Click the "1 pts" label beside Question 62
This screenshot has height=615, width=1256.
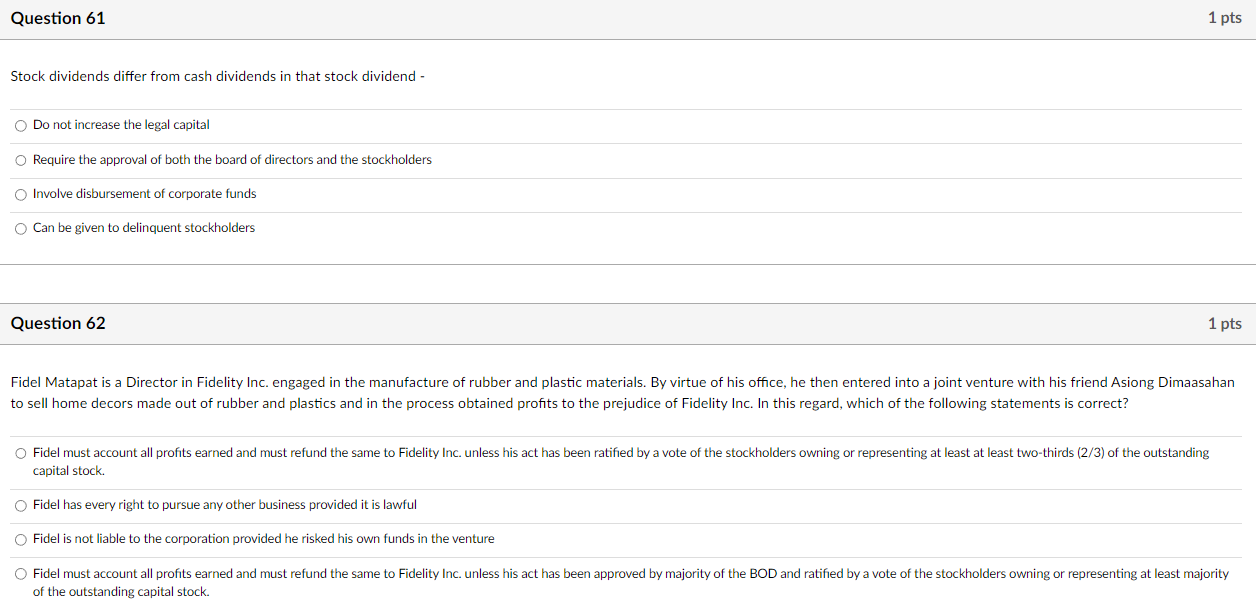point(1224,323)
